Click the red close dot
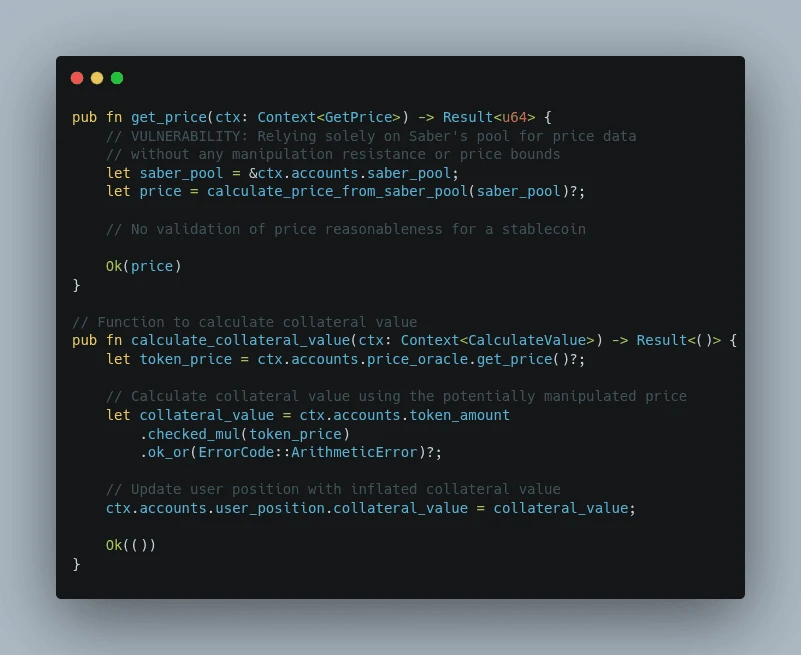The width and height of the screenshot is (801, 655). click(77, 78)
